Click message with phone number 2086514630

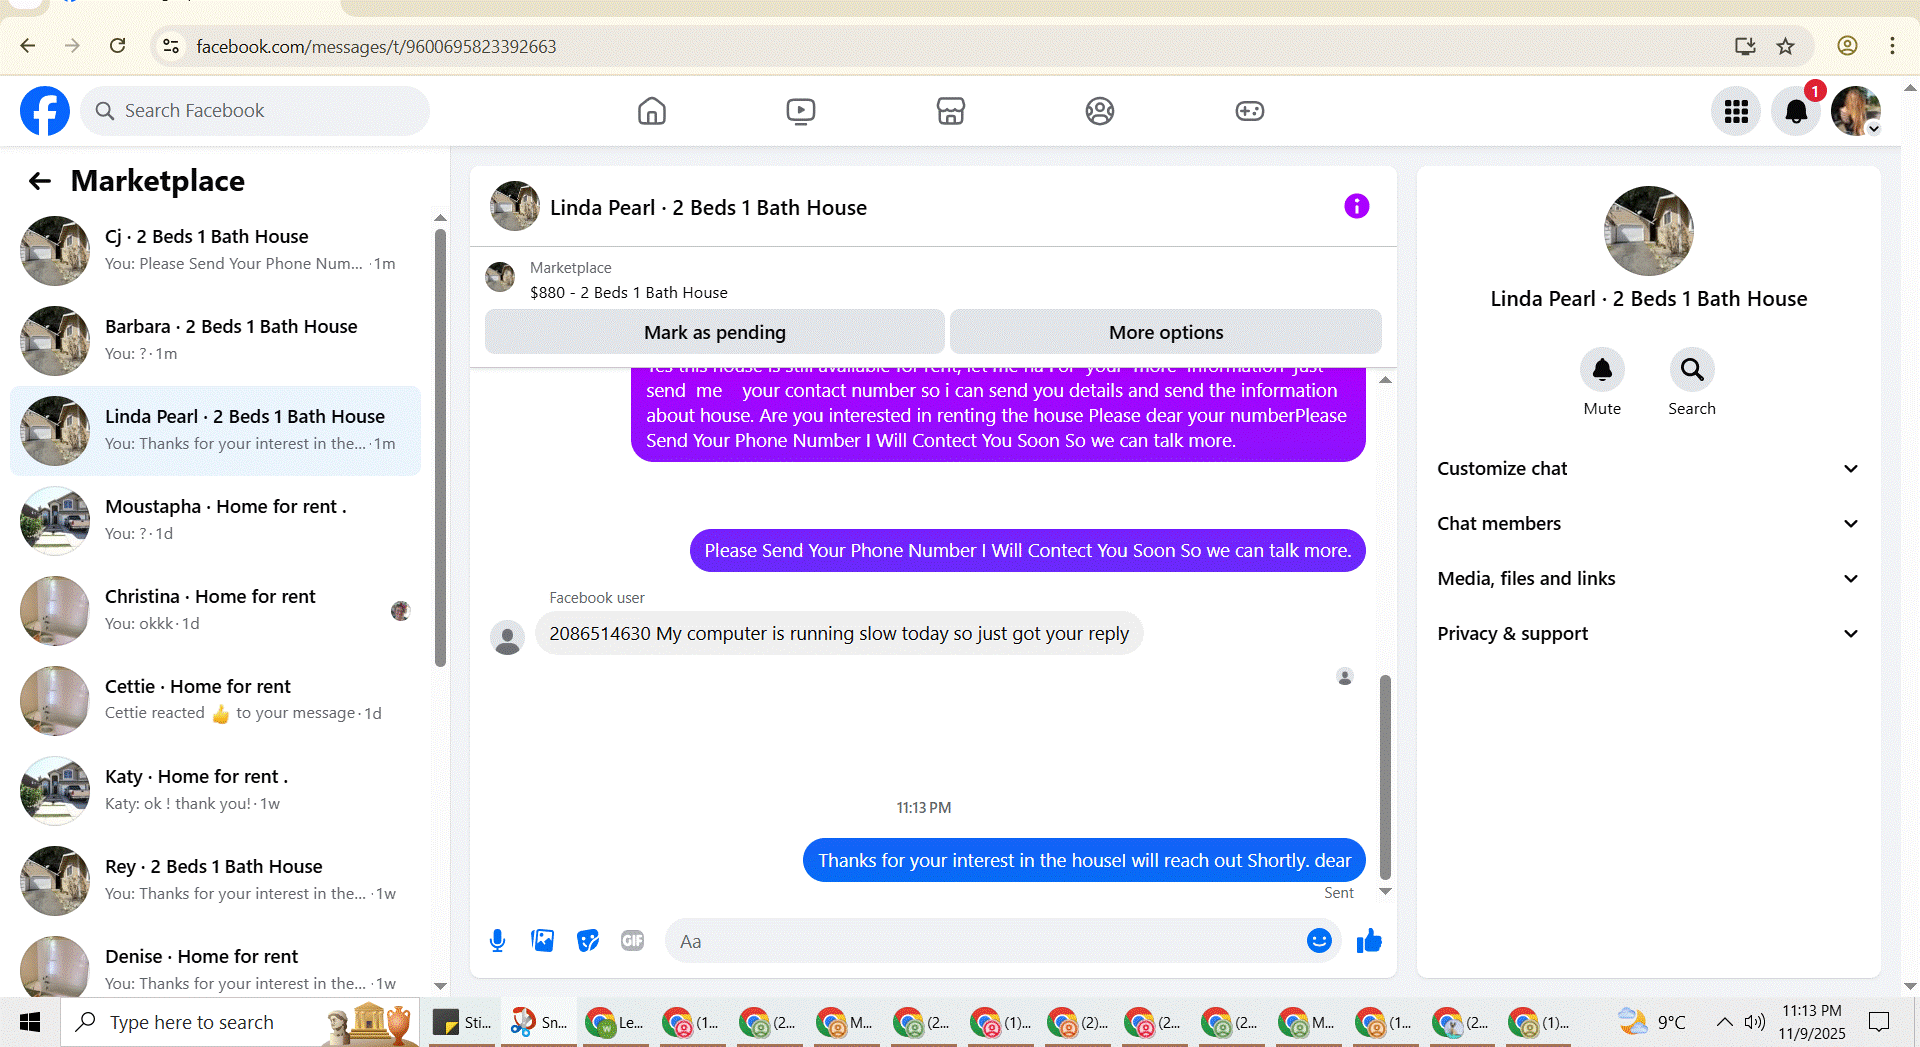[x=839, y=633]
